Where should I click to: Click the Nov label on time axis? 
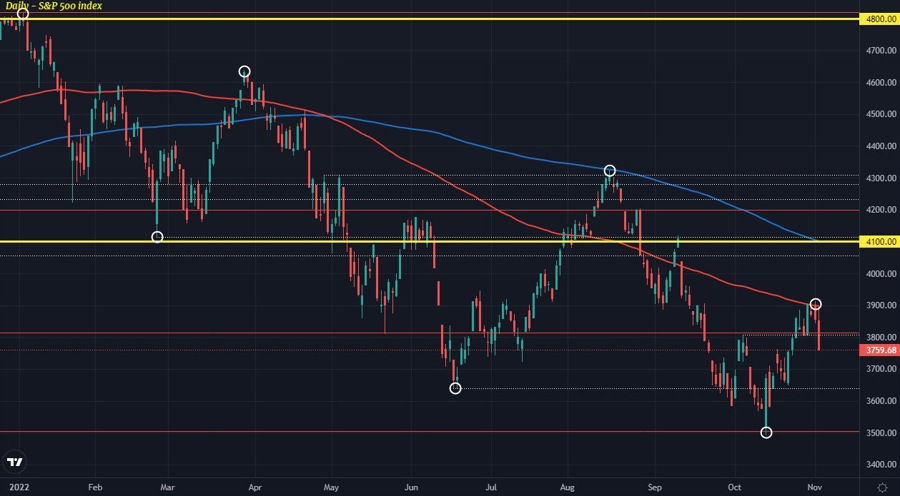coord(815,486)
